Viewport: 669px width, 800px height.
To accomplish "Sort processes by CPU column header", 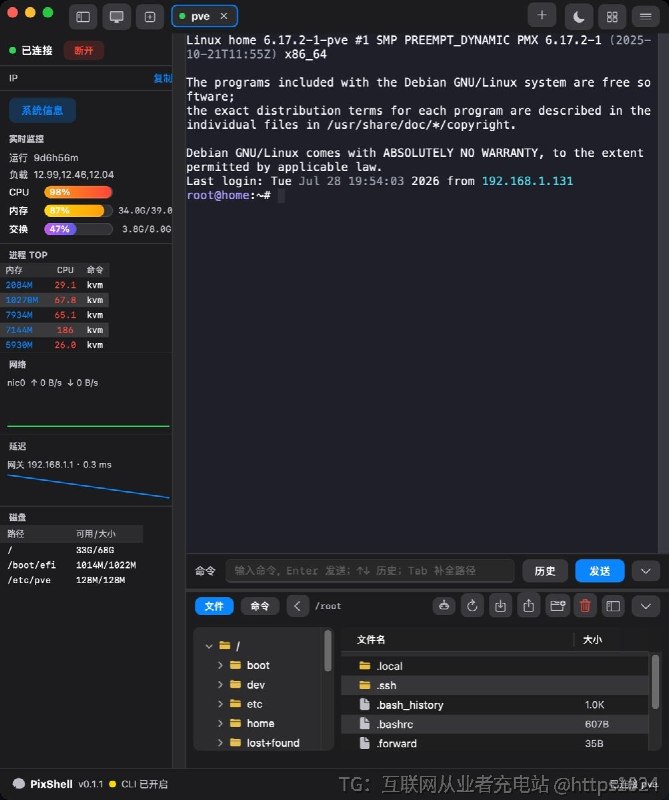I will click(x=65, y=270).
